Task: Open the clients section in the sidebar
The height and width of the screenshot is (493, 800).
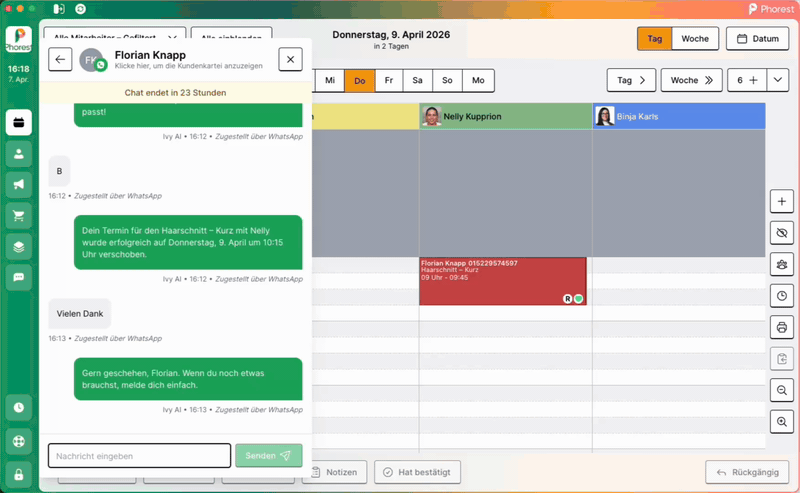Action: click(x=18, y=154)
